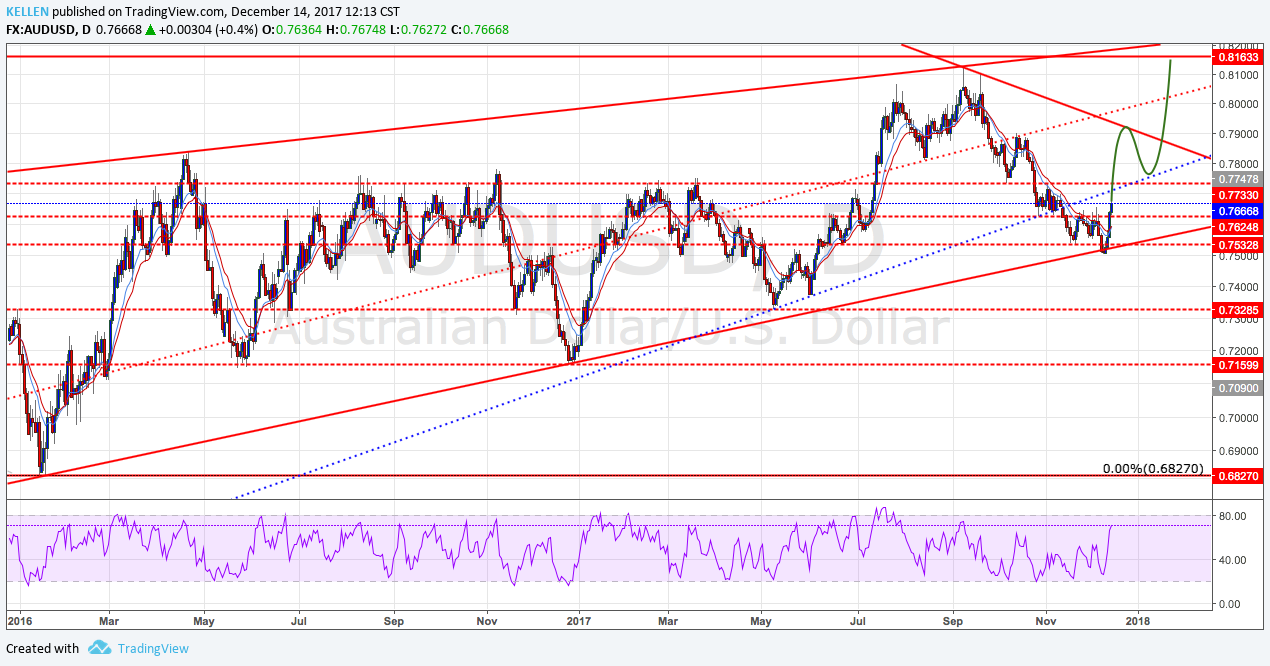Select the blue 0.76668 current price label
This screenshot has height=666, width=1270.
(1239, 212)
